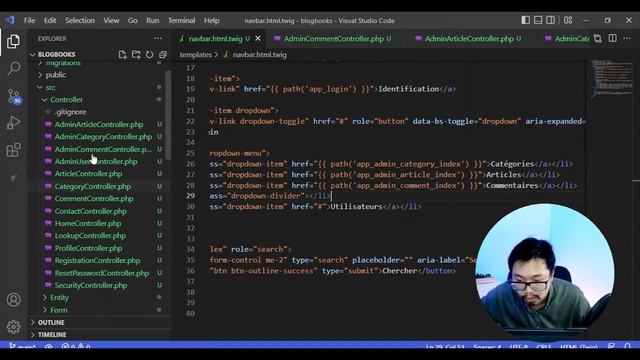Open .gitignore in Controller folder
The height and width of the screenshot is (360, 640).
click(70, 112)
